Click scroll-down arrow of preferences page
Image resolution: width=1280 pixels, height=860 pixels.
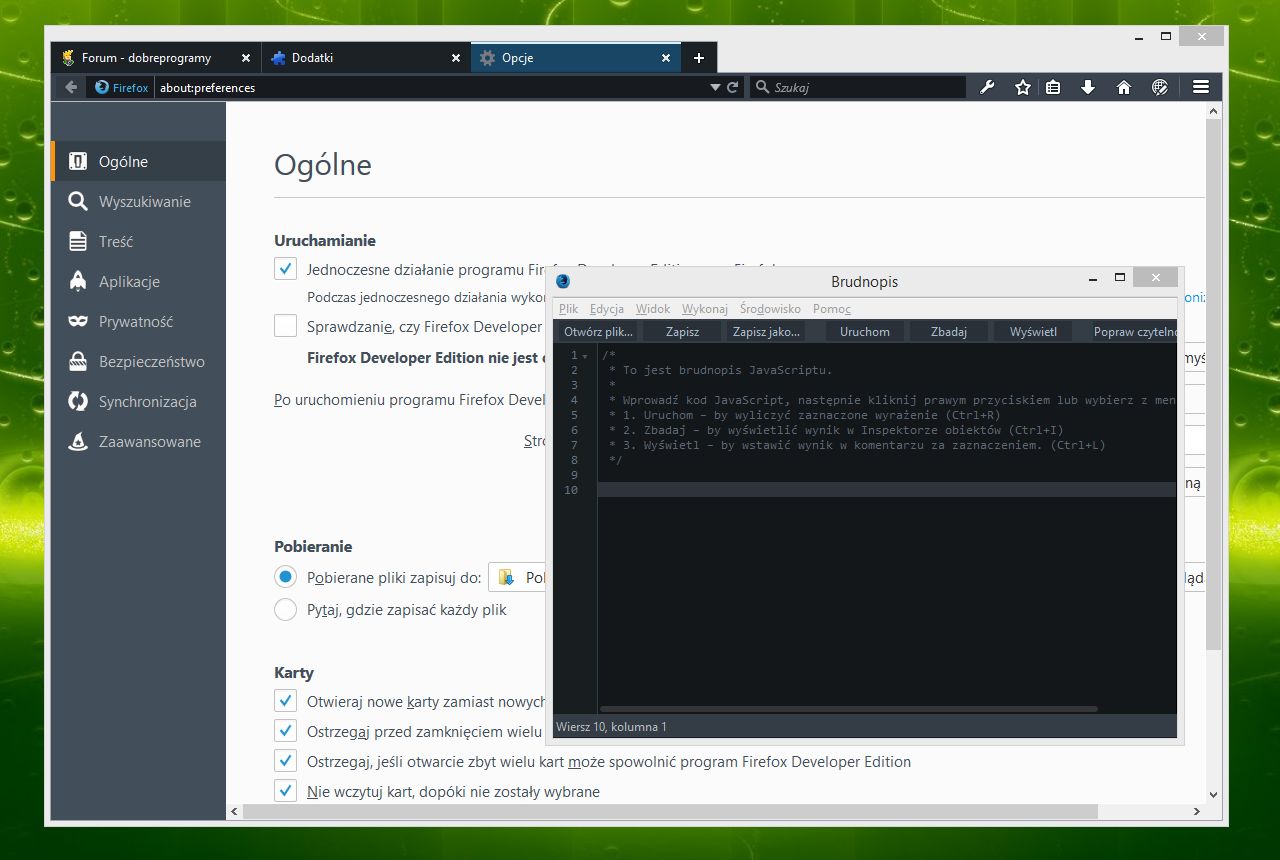(x=1214, y=795)
